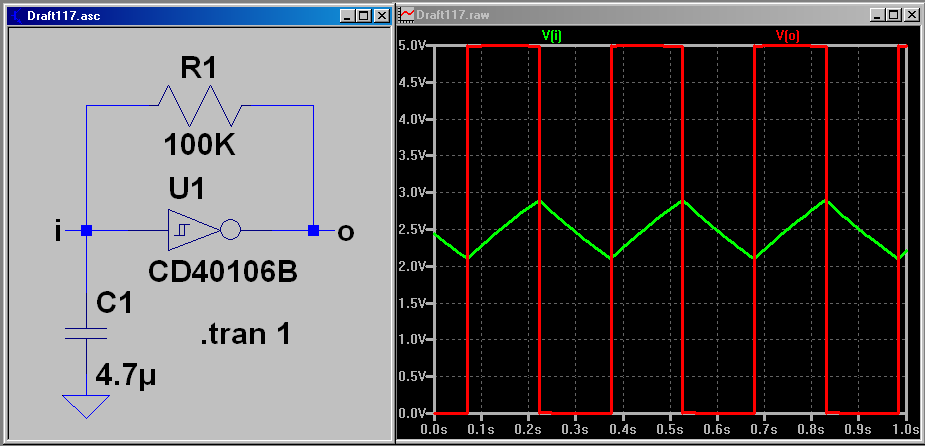Select the Schmitt inverter U1 symbol
Screen dimensions: 925x446
pyautogui.click(x=204, y=230)
